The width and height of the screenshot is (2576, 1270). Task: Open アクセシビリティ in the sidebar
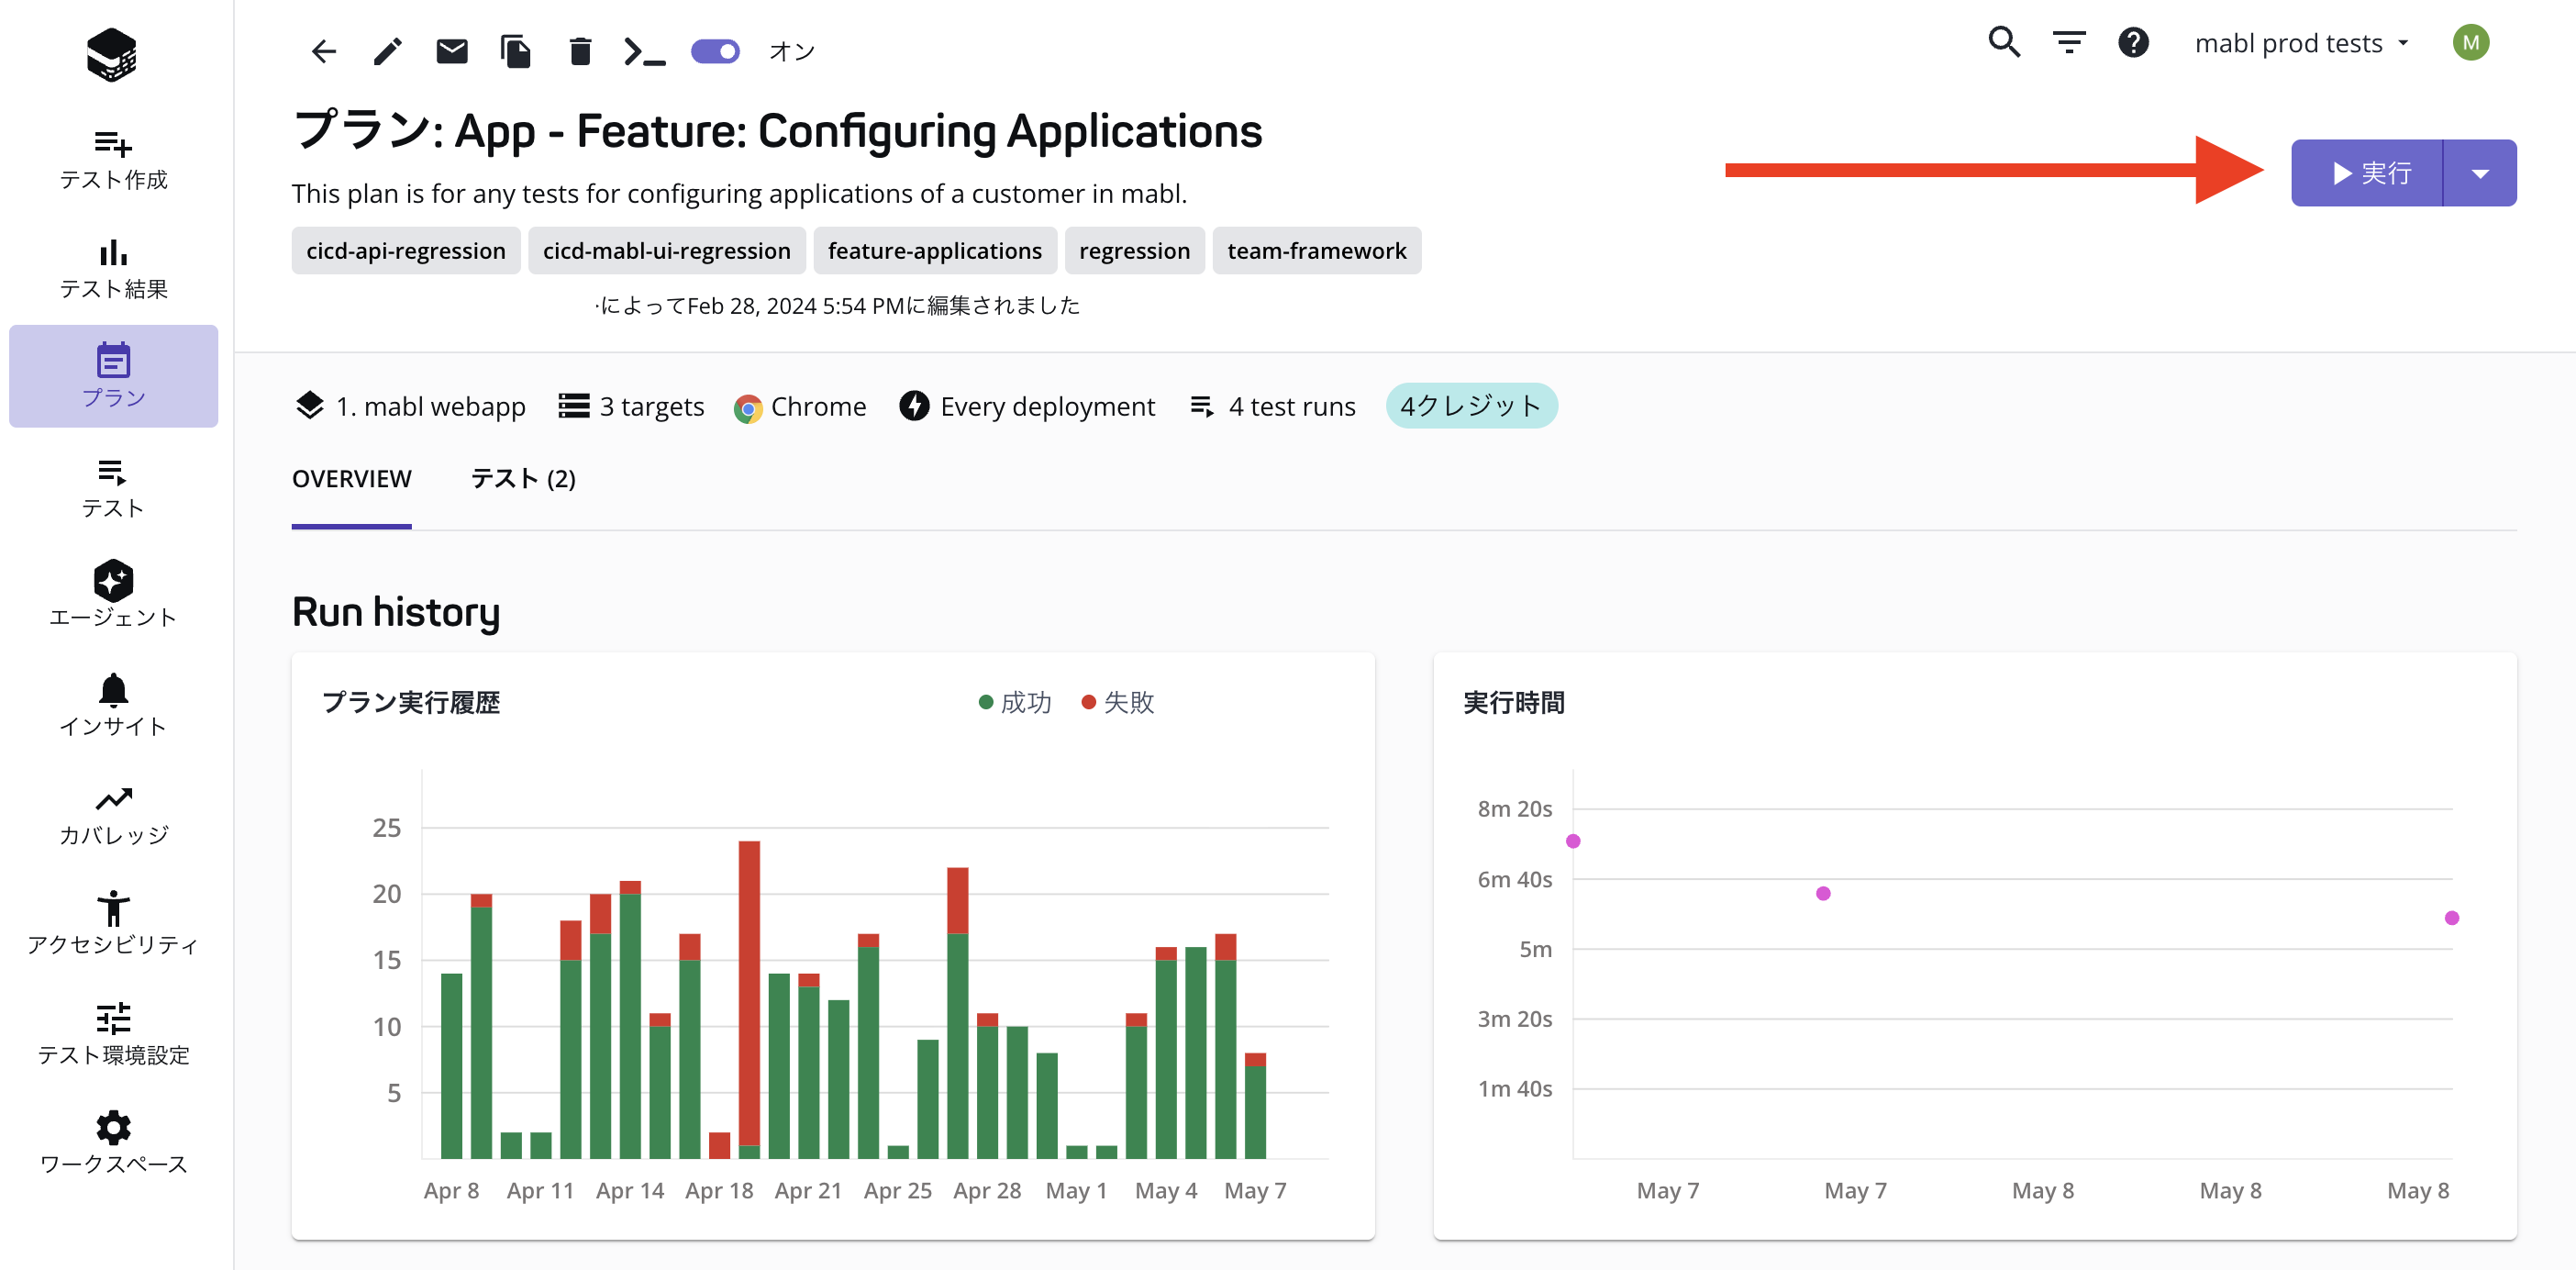113,924
